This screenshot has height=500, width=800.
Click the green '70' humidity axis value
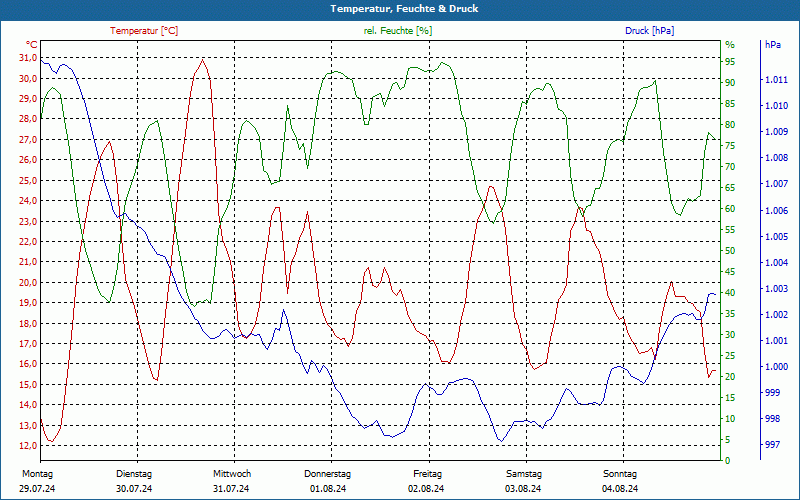pos(730,167)
